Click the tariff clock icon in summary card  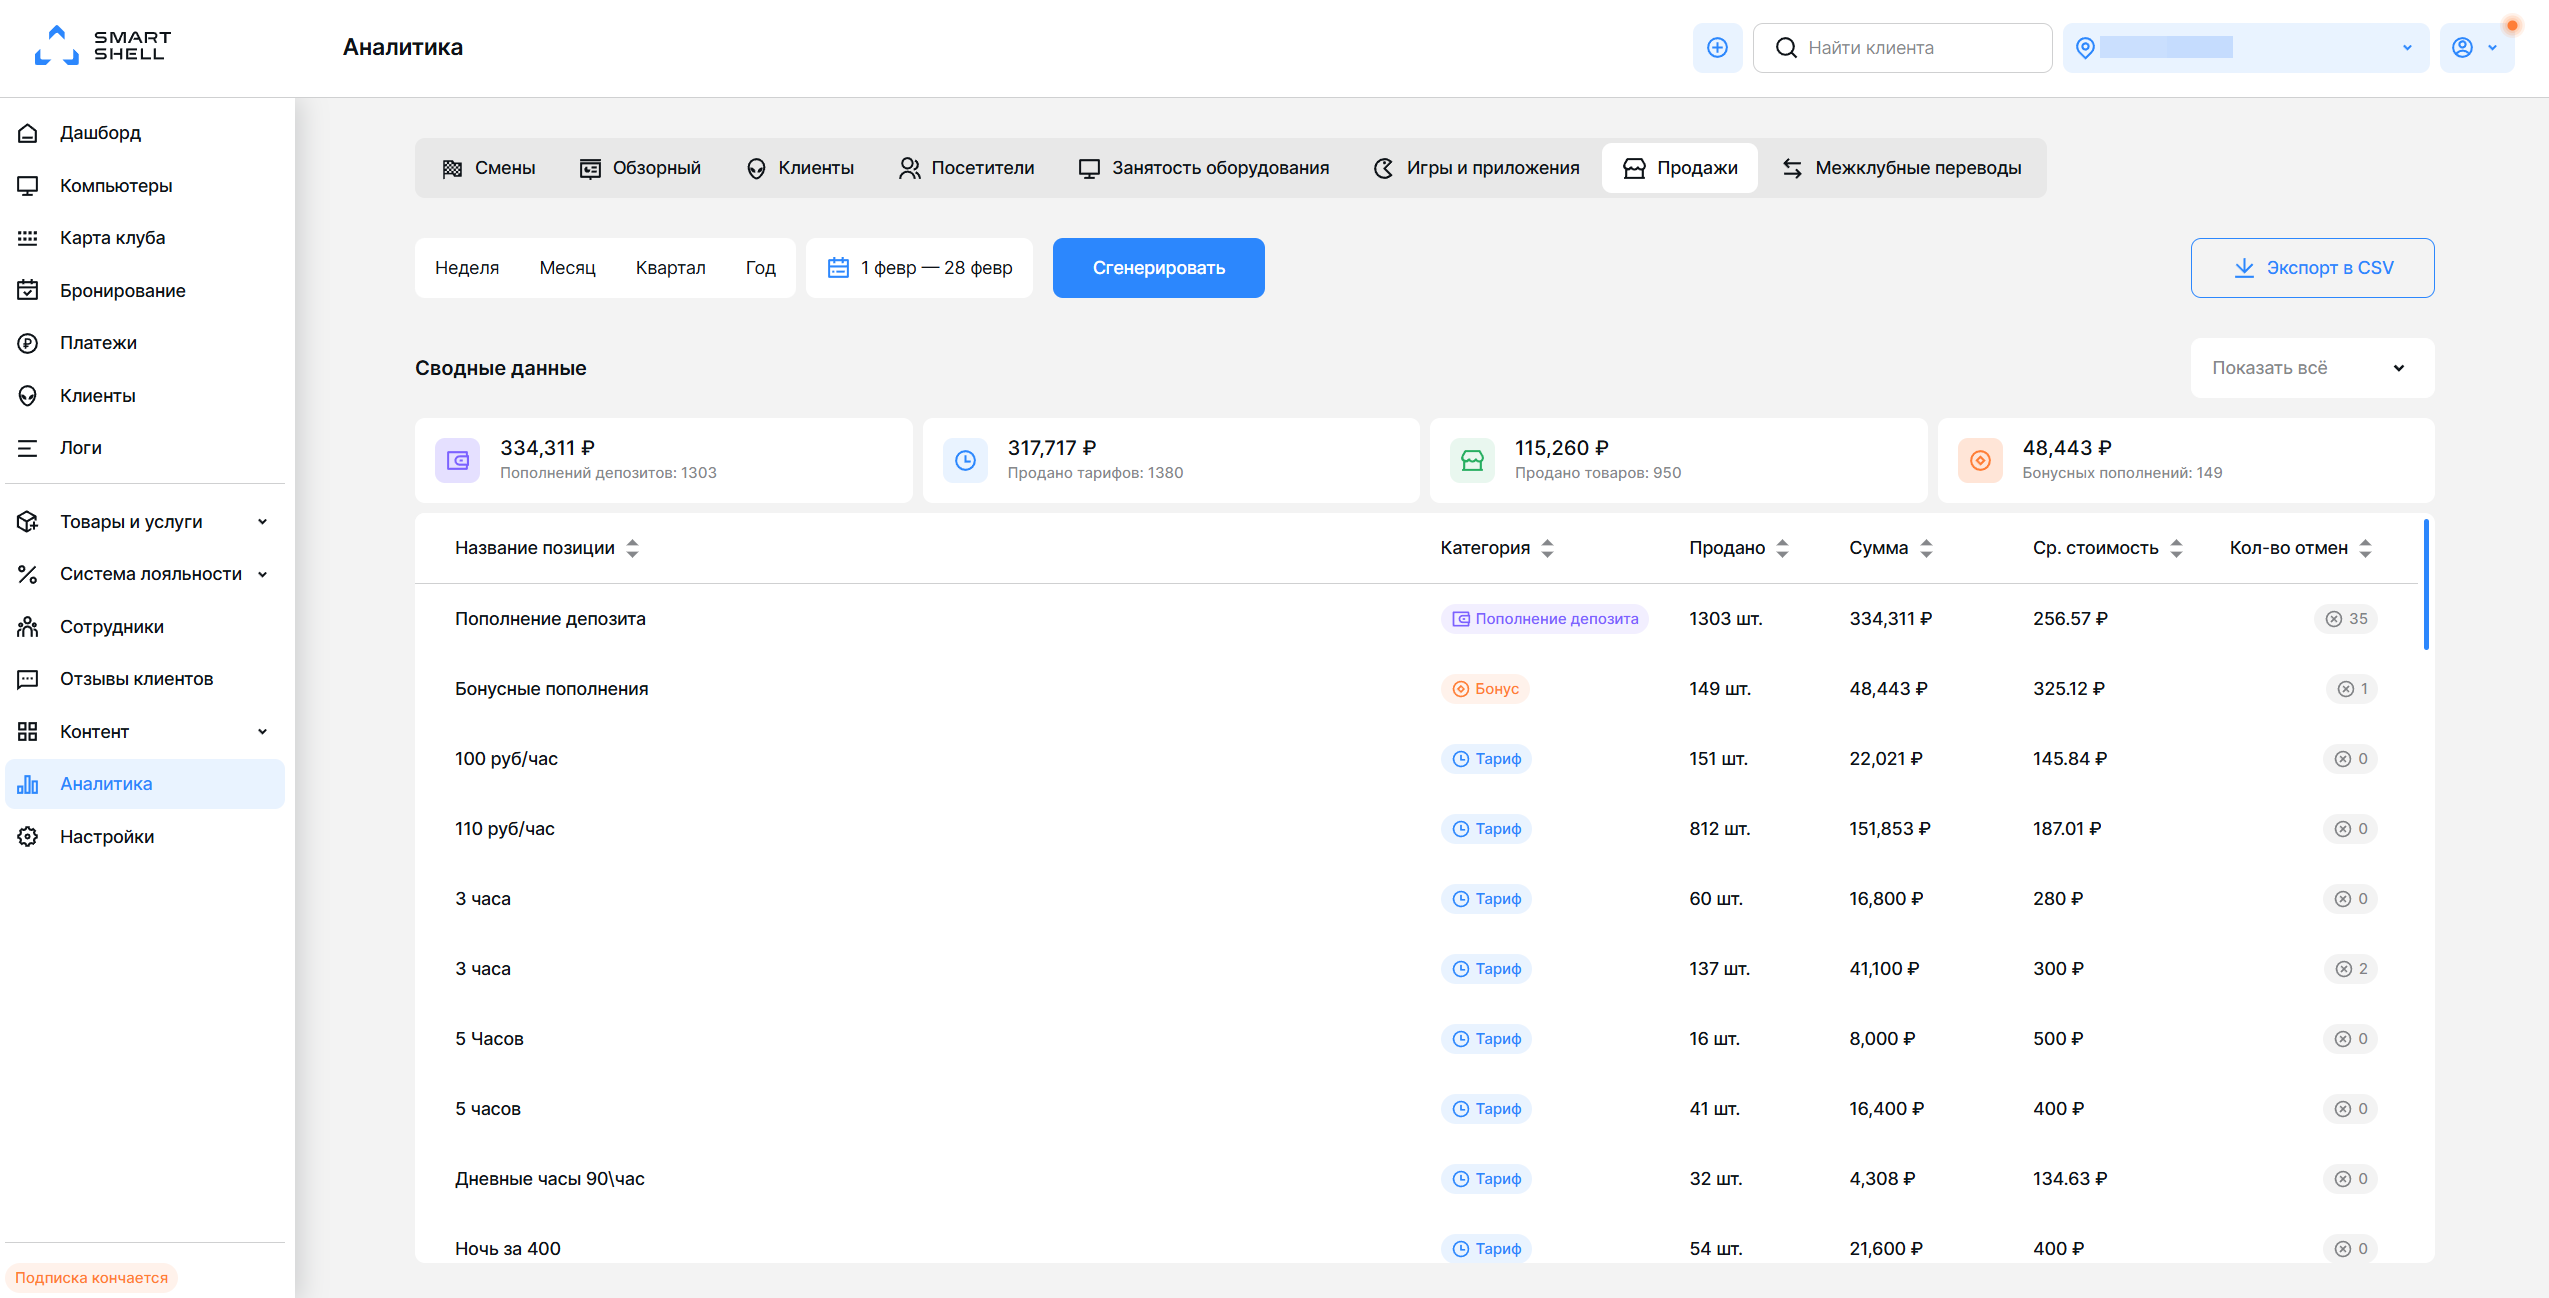tap(965, 460)
